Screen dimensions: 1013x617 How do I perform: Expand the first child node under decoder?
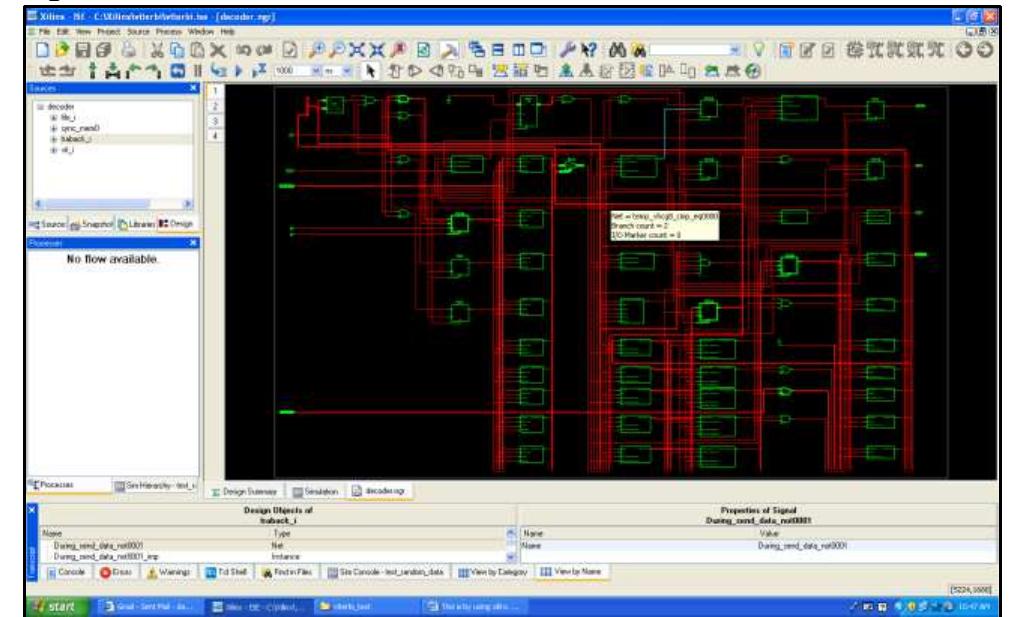54,118
